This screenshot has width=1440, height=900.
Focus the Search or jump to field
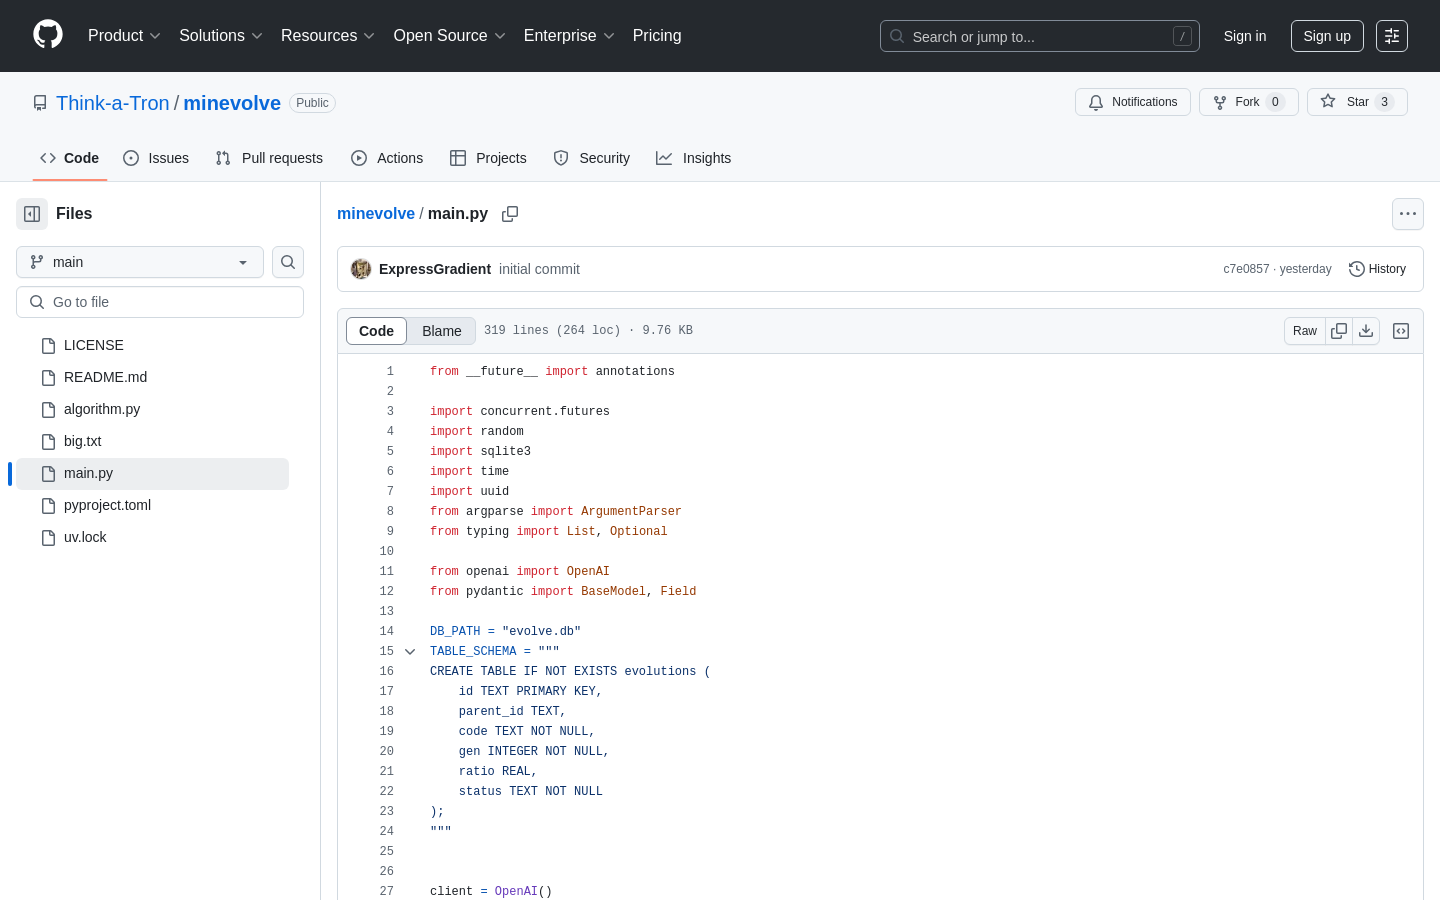tap(1040, 36)
